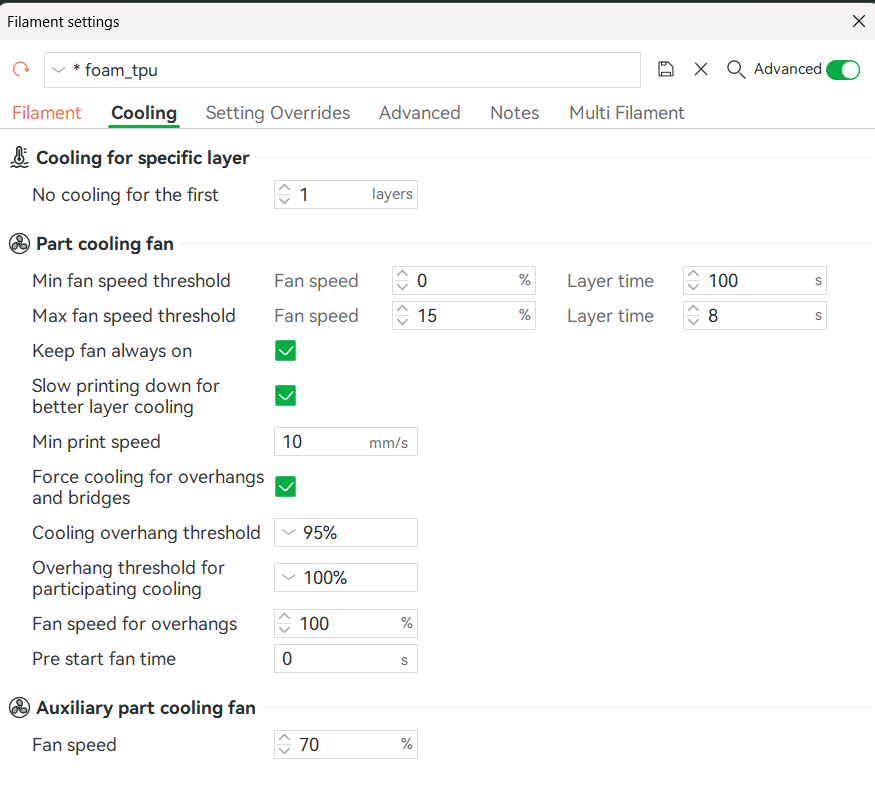Viewport: 875px width, 785px height.
Task: Toggle the Advanced mode switch
Action: pos(842,69)
